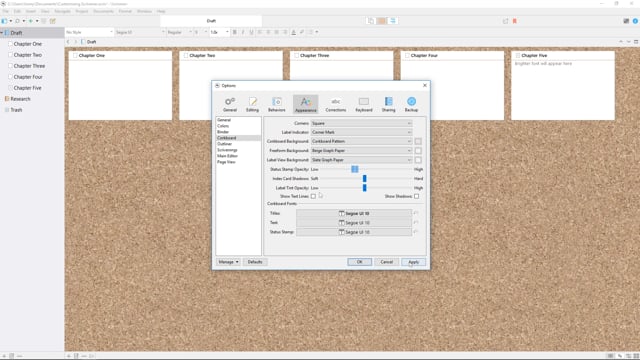Select Scrivenings in Appearance category list
This screenshot has width=640, height=360.
[227, 150]
